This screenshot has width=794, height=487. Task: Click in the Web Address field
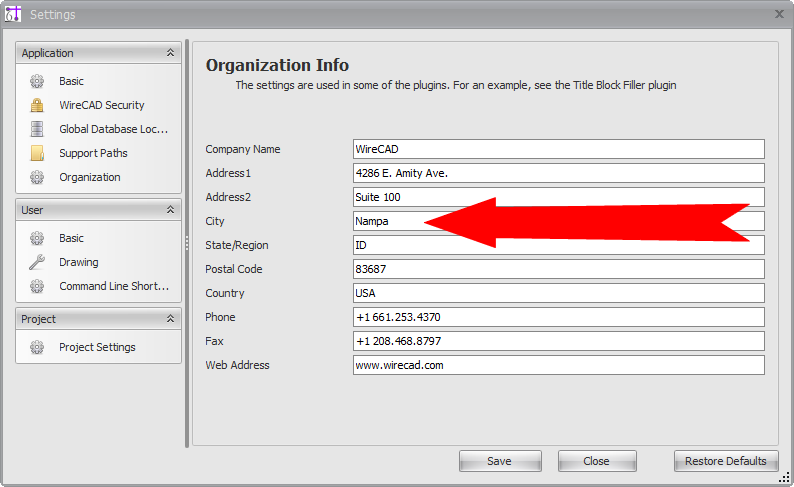point(559,365)
